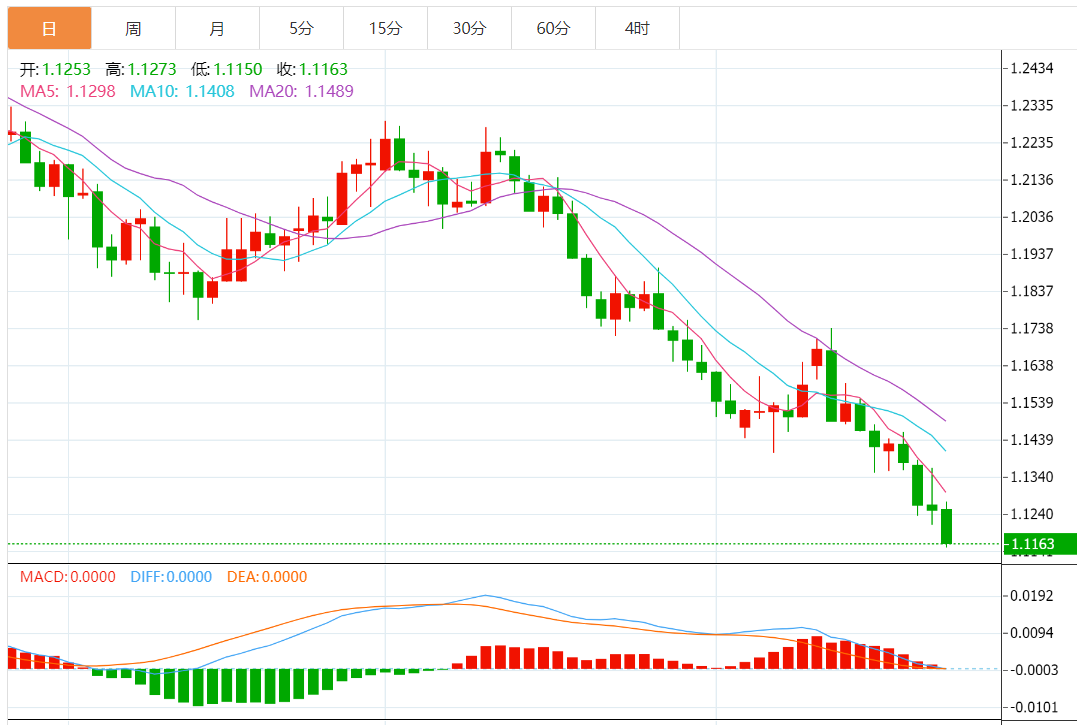Click the MA5: 1.1298 label
This screenshot has height=725, width=1077.
67,91
